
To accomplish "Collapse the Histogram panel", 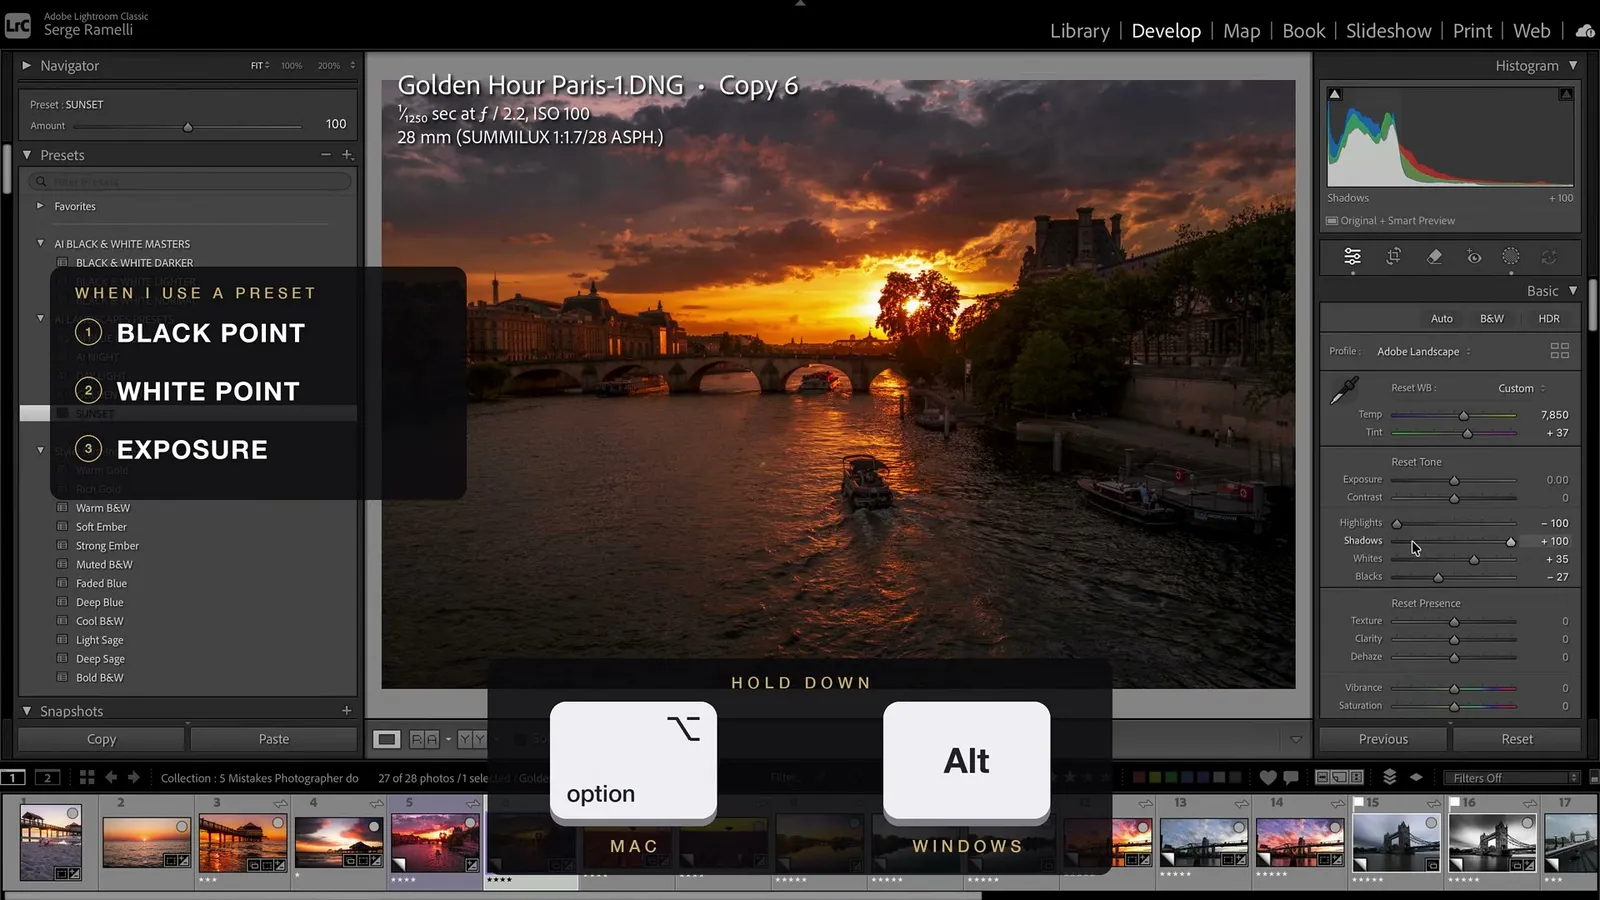I will (x=1573, y=65).
